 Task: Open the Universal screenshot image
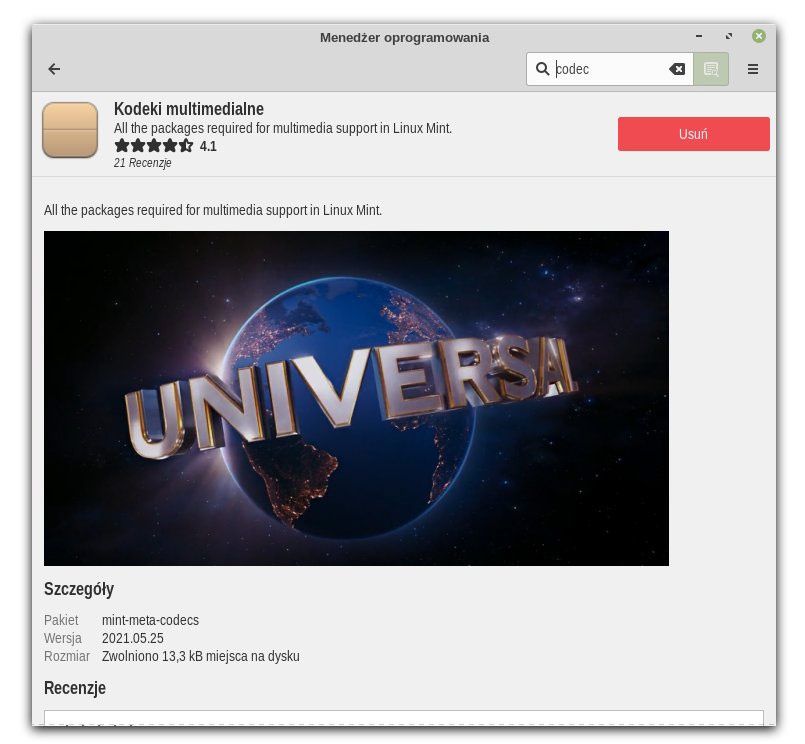[x=356, y=398]
